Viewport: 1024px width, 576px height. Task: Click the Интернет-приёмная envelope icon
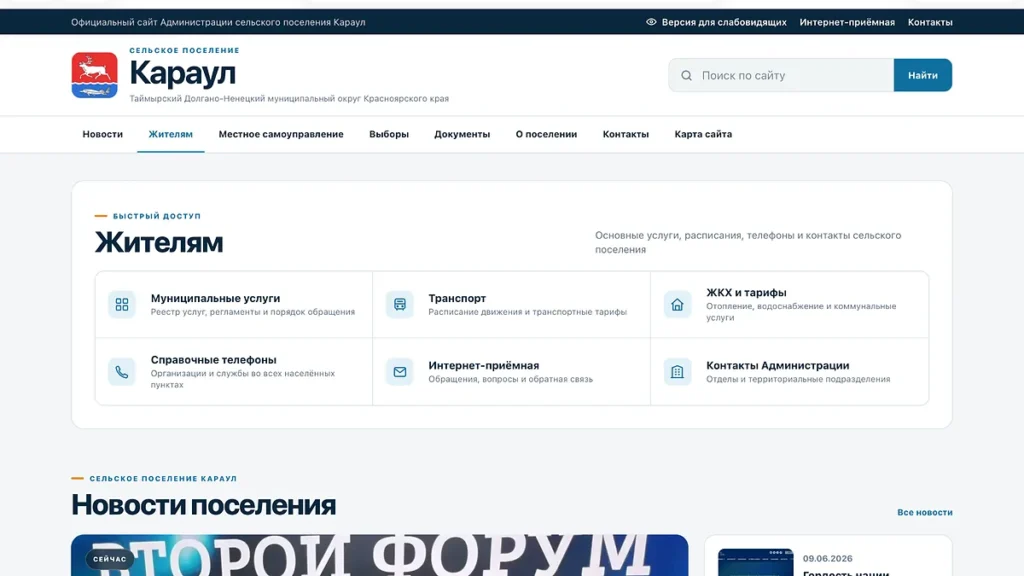tap(400, 372)
